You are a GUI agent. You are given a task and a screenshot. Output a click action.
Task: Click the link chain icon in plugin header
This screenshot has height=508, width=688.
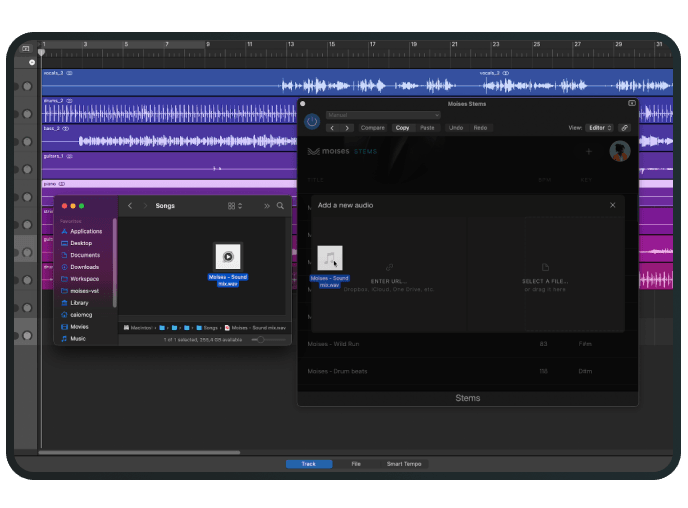coord(624,128)
